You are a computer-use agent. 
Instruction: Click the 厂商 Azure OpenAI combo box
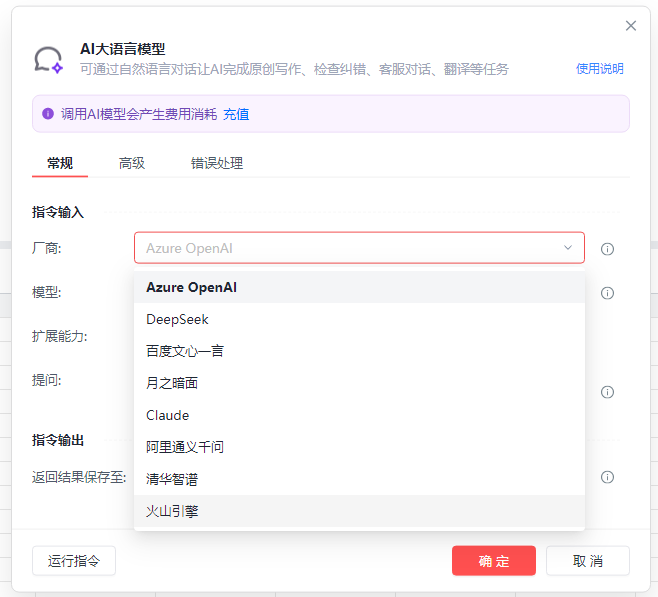pyautogui.click(x=359, y=248)
